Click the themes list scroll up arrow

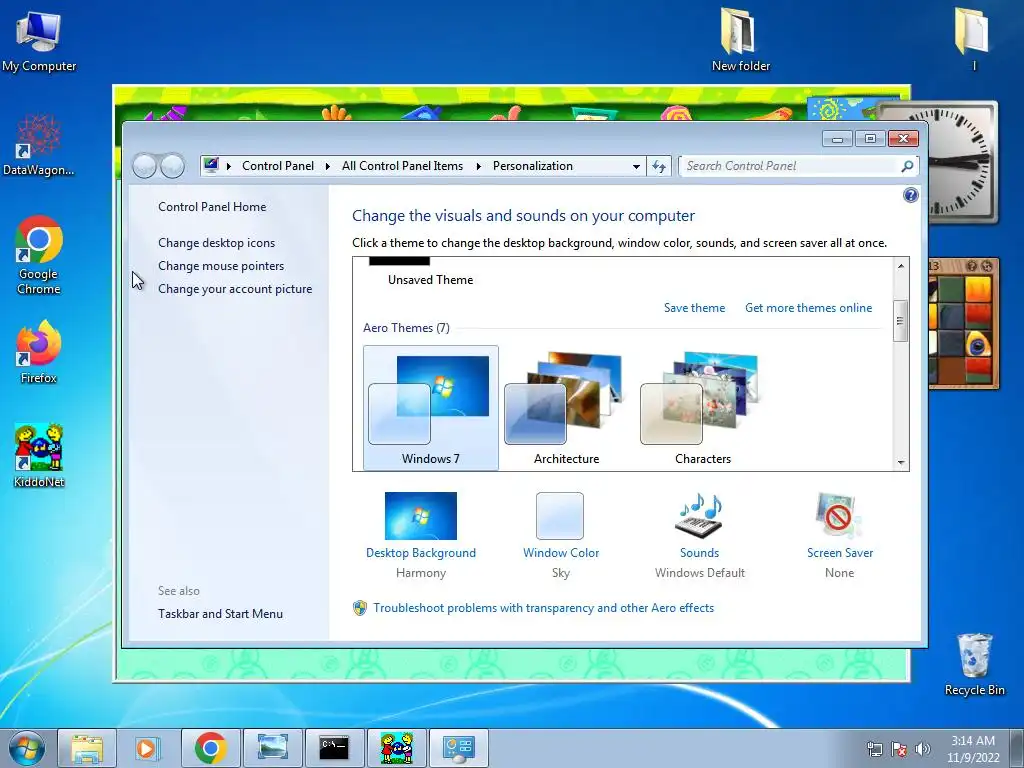point(901,266)
